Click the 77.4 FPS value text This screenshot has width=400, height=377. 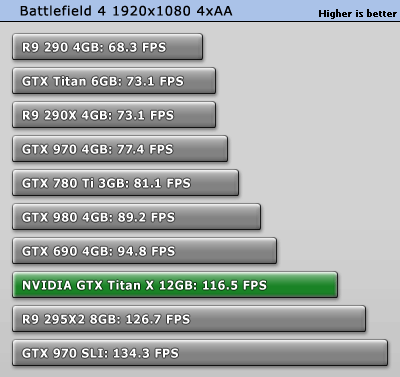145,149
